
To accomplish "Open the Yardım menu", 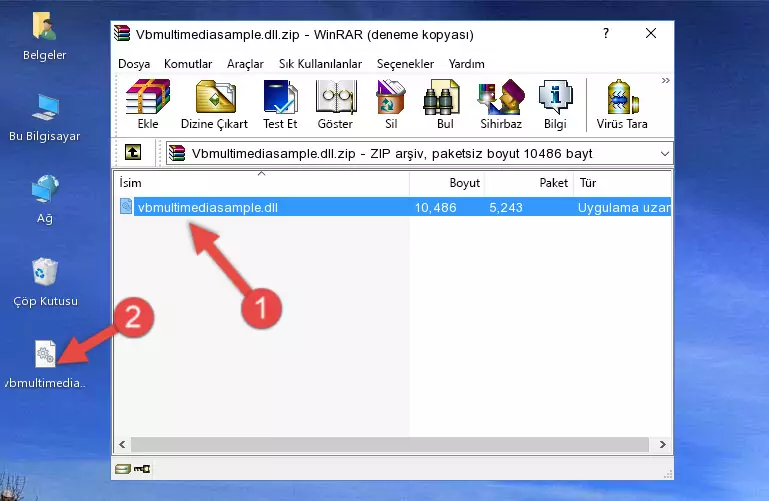I will pyautogui.click(x=466, y=64).
